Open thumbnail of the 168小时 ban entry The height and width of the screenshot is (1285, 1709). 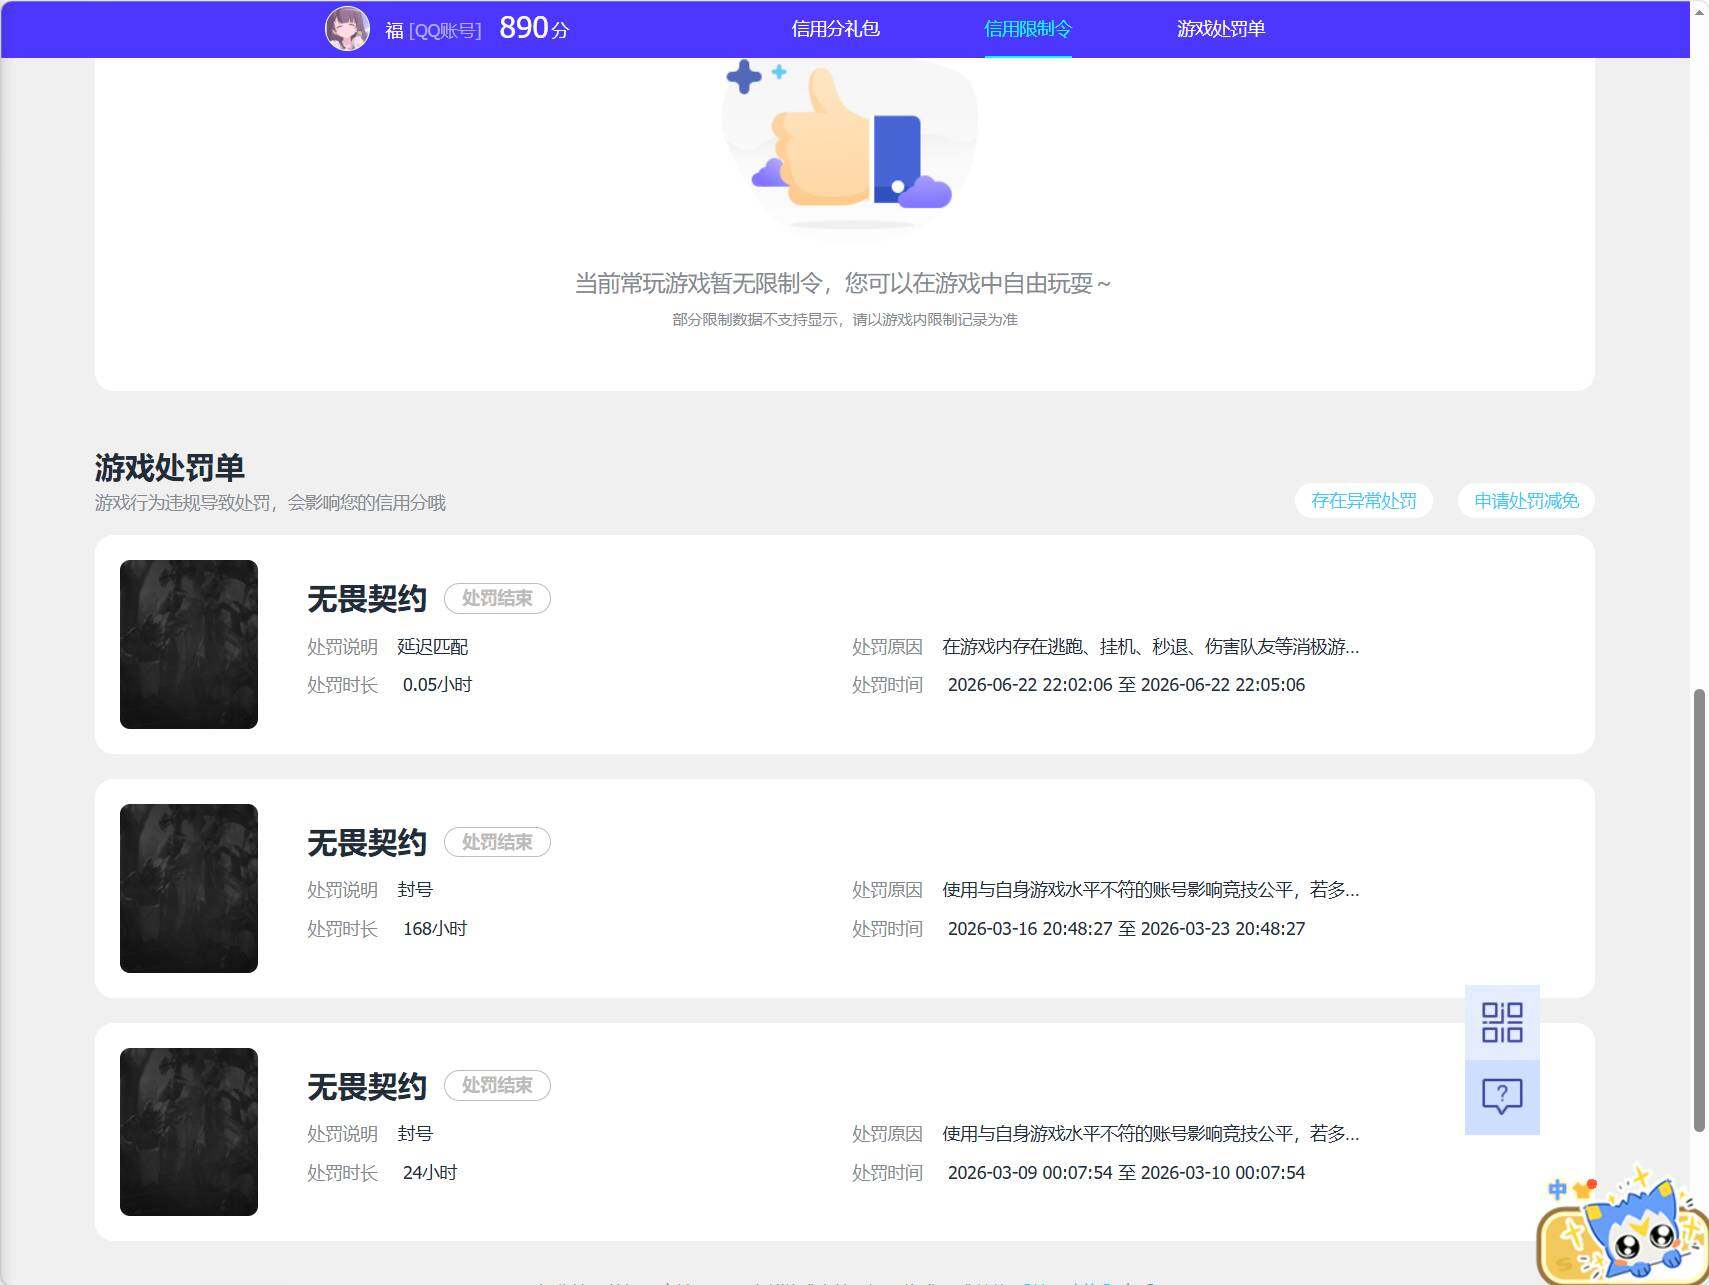pos(189,888)
